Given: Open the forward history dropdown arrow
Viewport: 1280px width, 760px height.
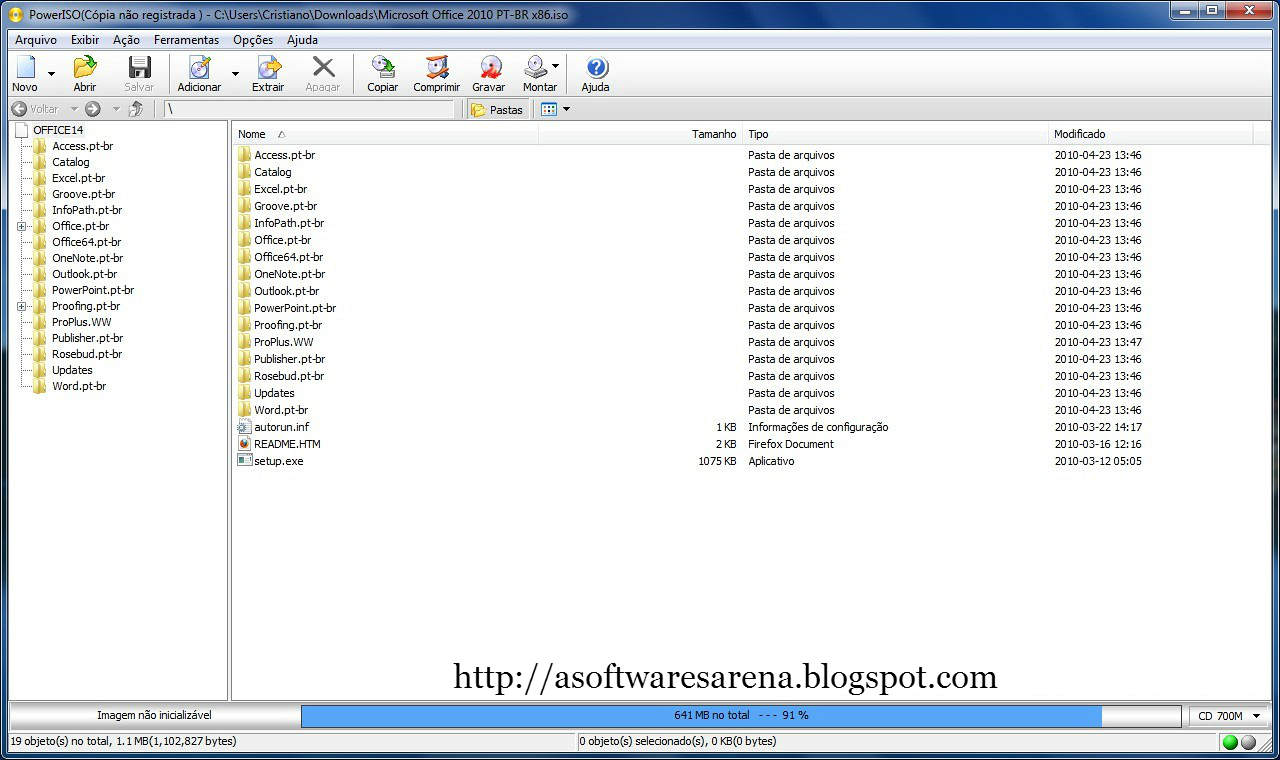Looking at the screenshot, I should [115, 109].
